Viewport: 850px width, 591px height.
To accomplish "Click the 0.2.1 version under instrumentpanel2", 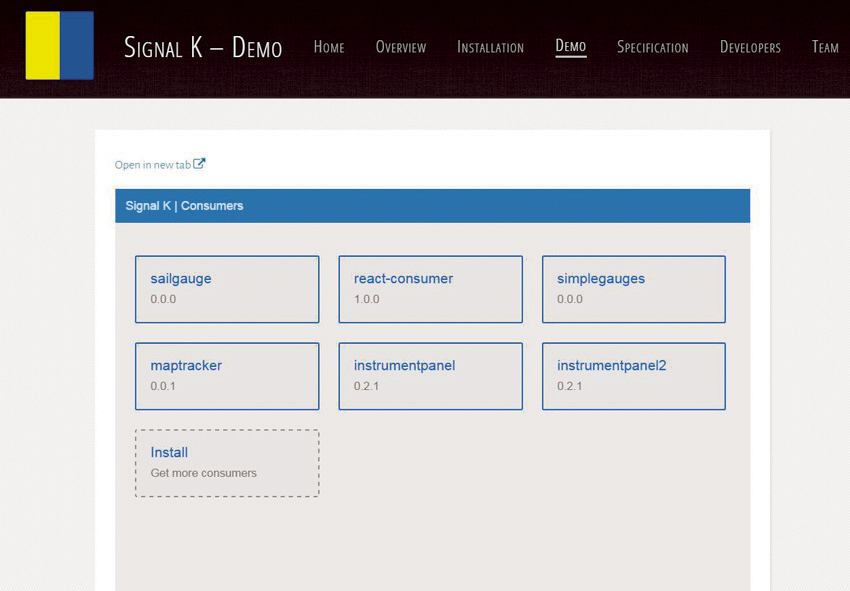I will [570, 386].
